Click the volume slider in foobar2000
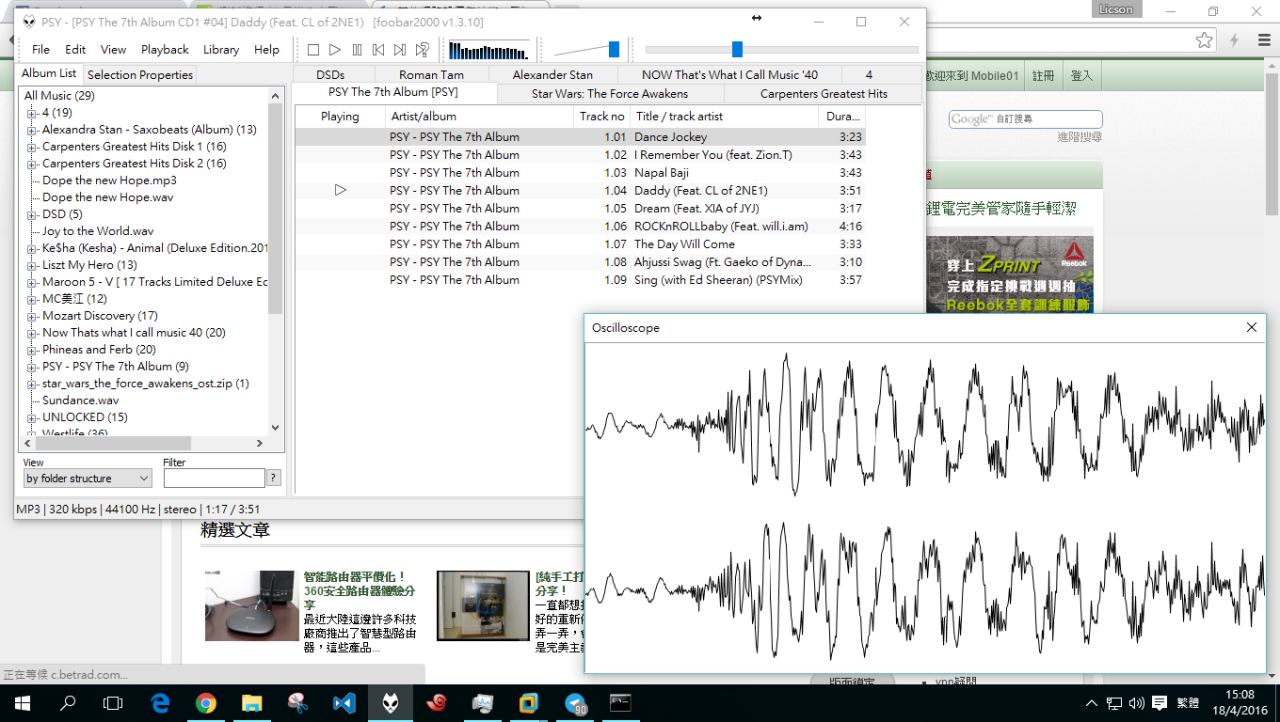The image size is (1280, 722). (587, 49)
